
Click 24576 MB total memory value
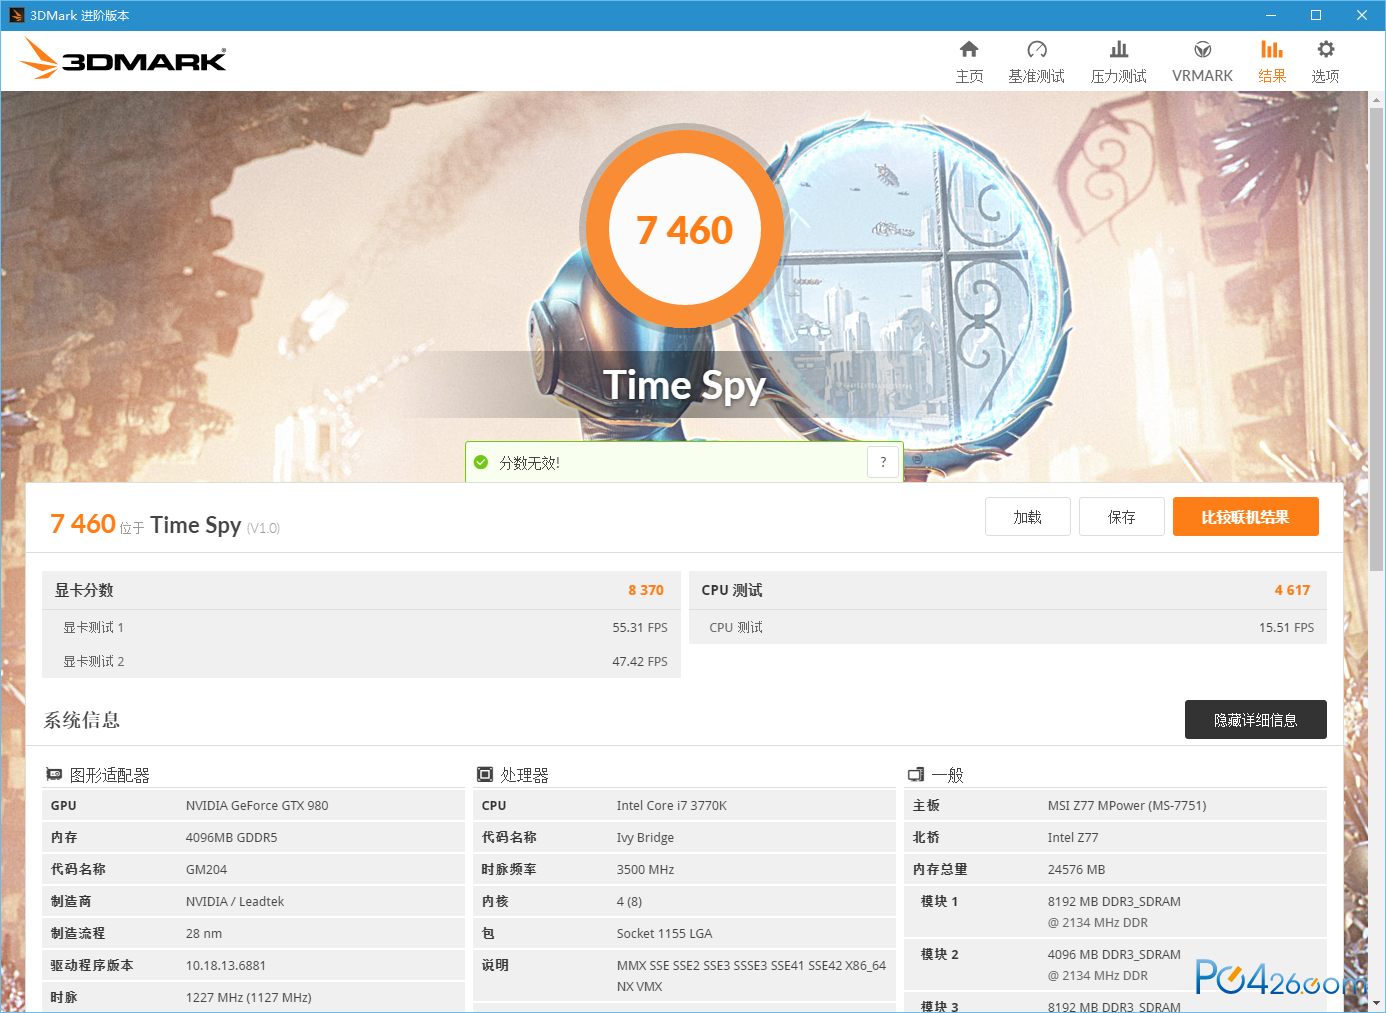pyautogui.click(x=1076, y=869)
